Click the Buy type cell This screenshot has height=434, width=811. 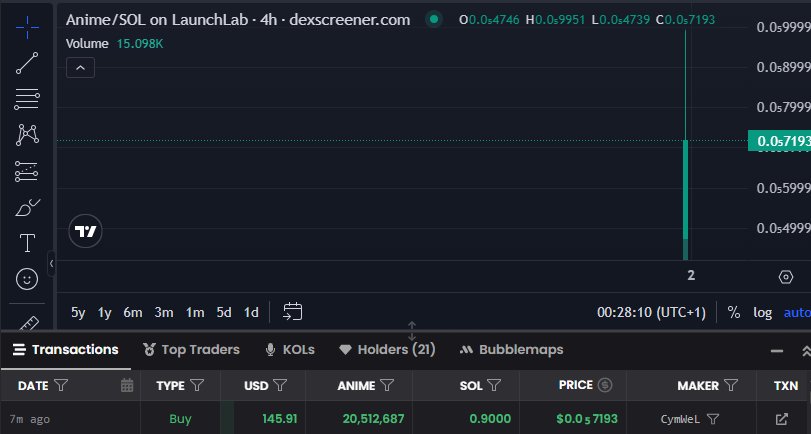click(180, 419)
